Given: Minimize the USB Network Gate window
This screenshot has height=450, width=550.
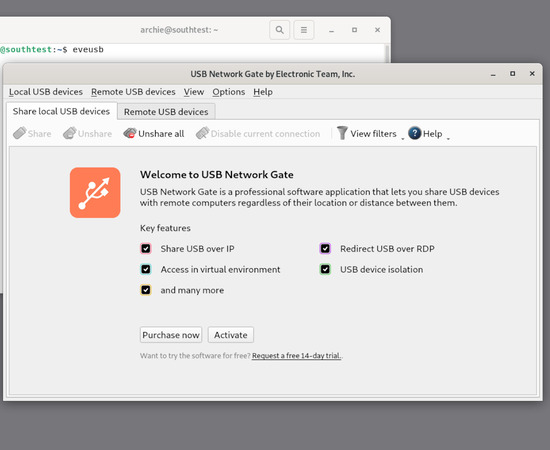Looking at the screenshot, I should tap(493, 74).
